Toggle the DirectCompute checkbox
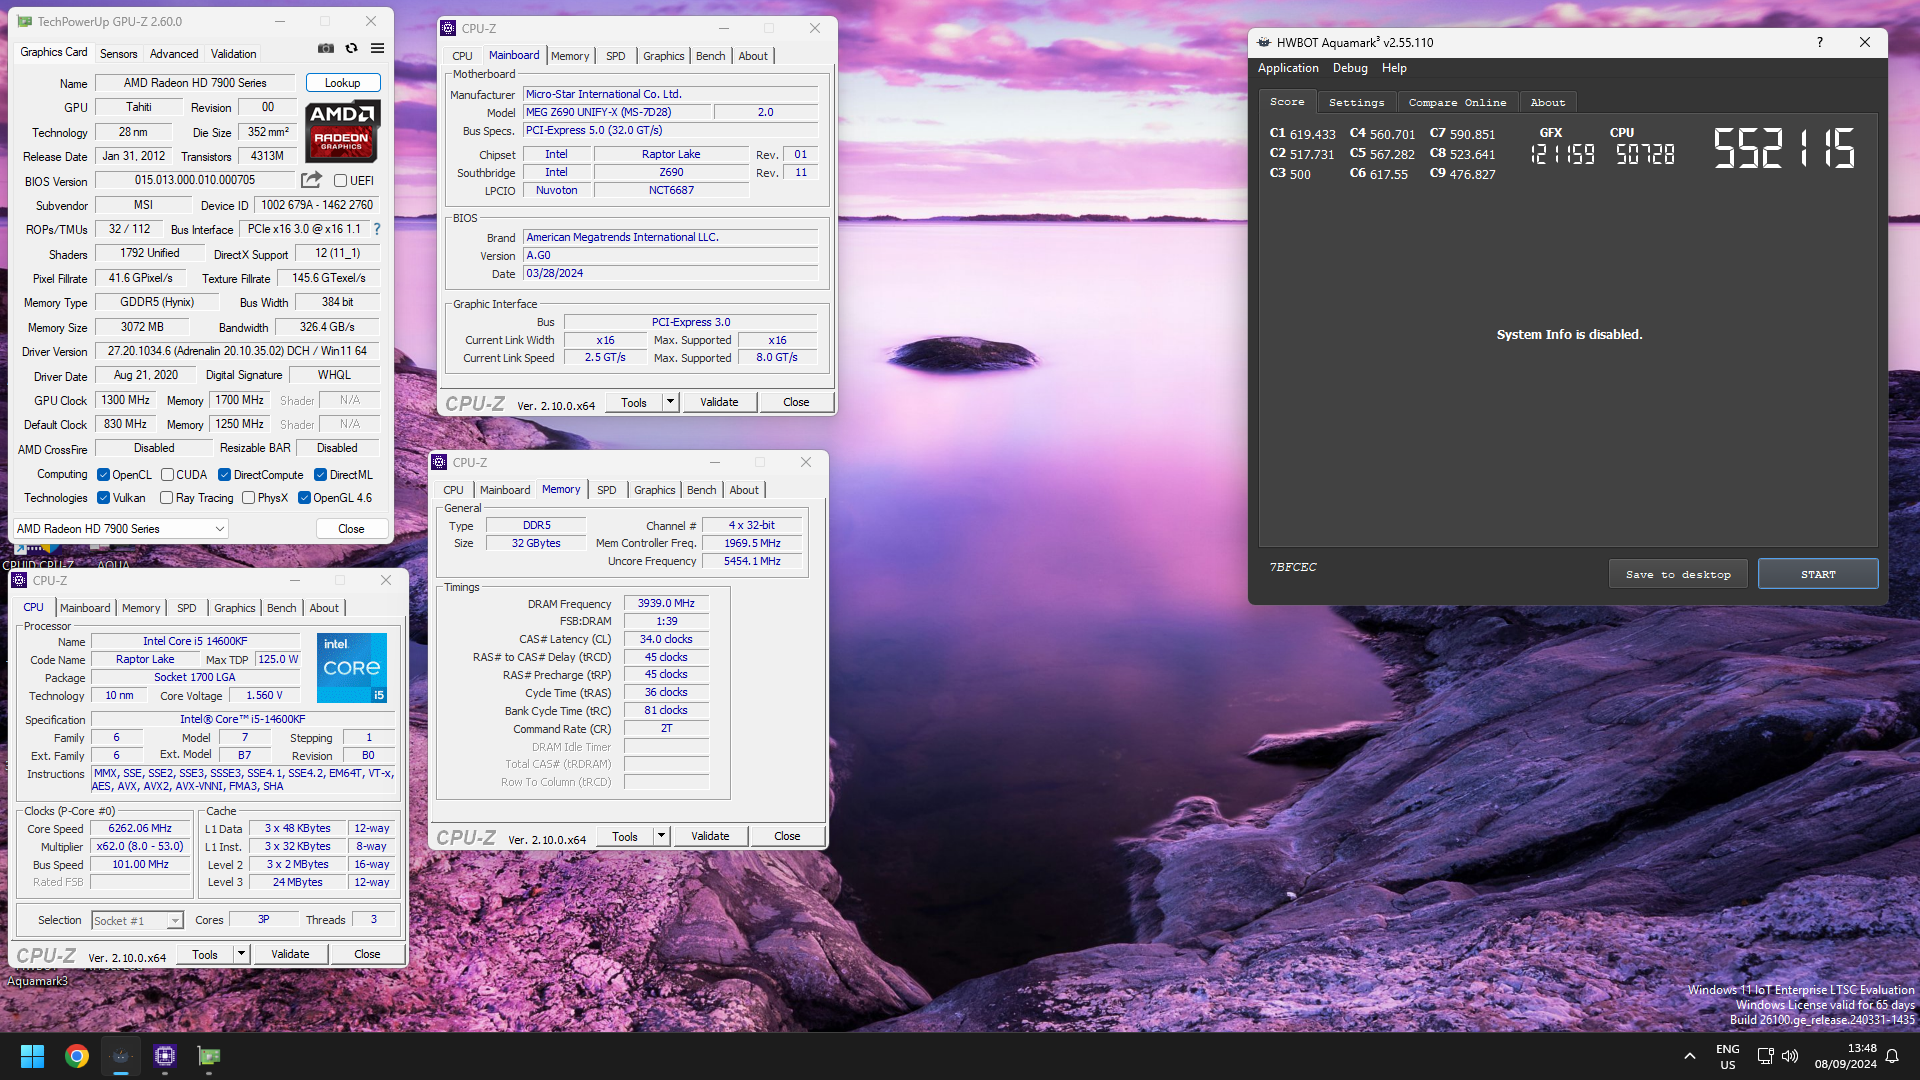The width and height of the screenshot is (1920, 1080). pyautogui.click(x=224, y=475)
